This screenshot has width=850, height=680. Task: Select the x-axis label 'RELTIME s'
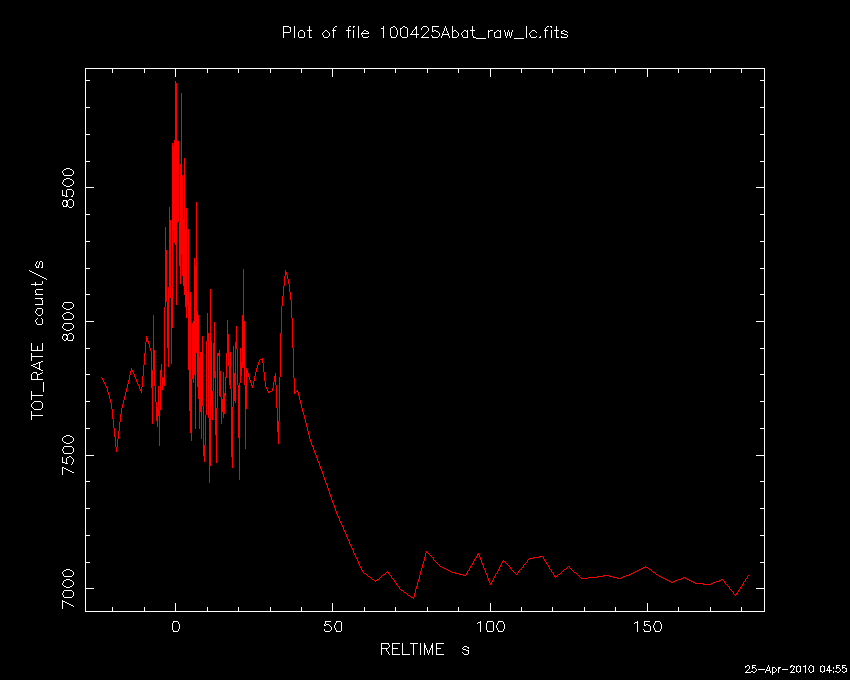(424, 649)
